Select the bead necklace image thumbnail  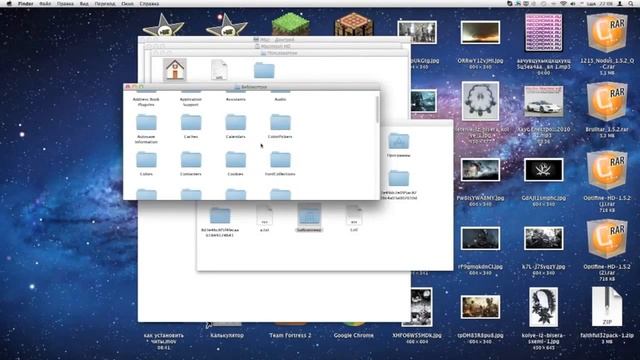[480, 101]
